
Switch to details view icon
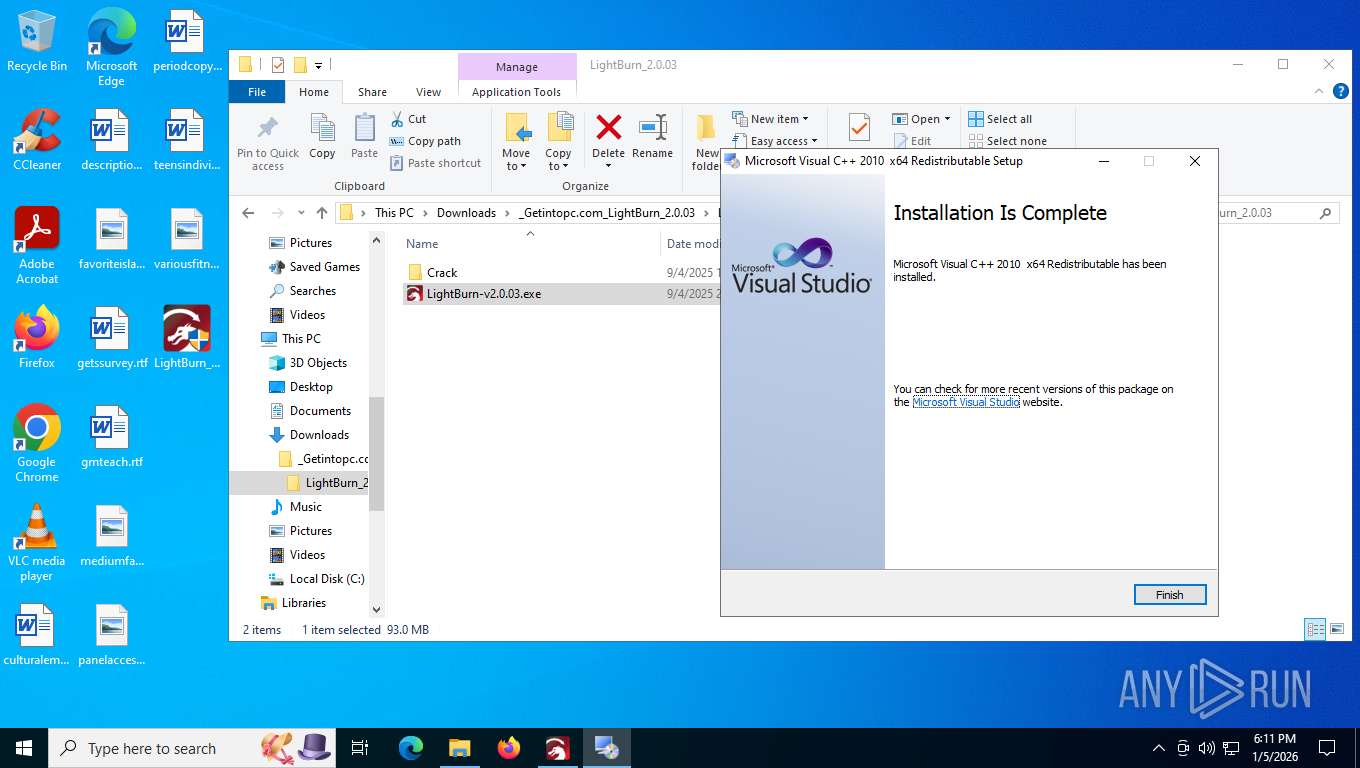1316,629
